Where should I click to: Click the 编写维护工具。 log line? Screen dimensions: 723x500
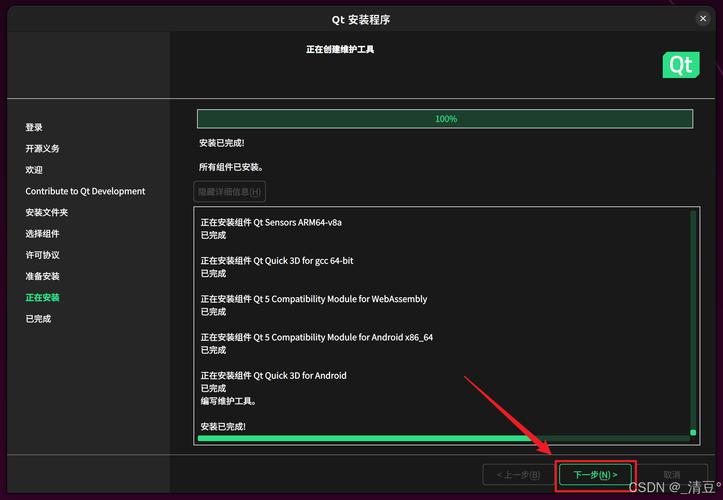228,401
